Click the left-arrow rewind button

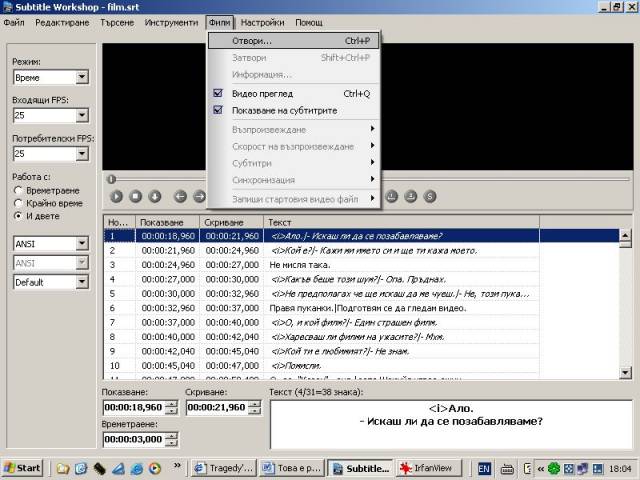click(x=180, y=196)
